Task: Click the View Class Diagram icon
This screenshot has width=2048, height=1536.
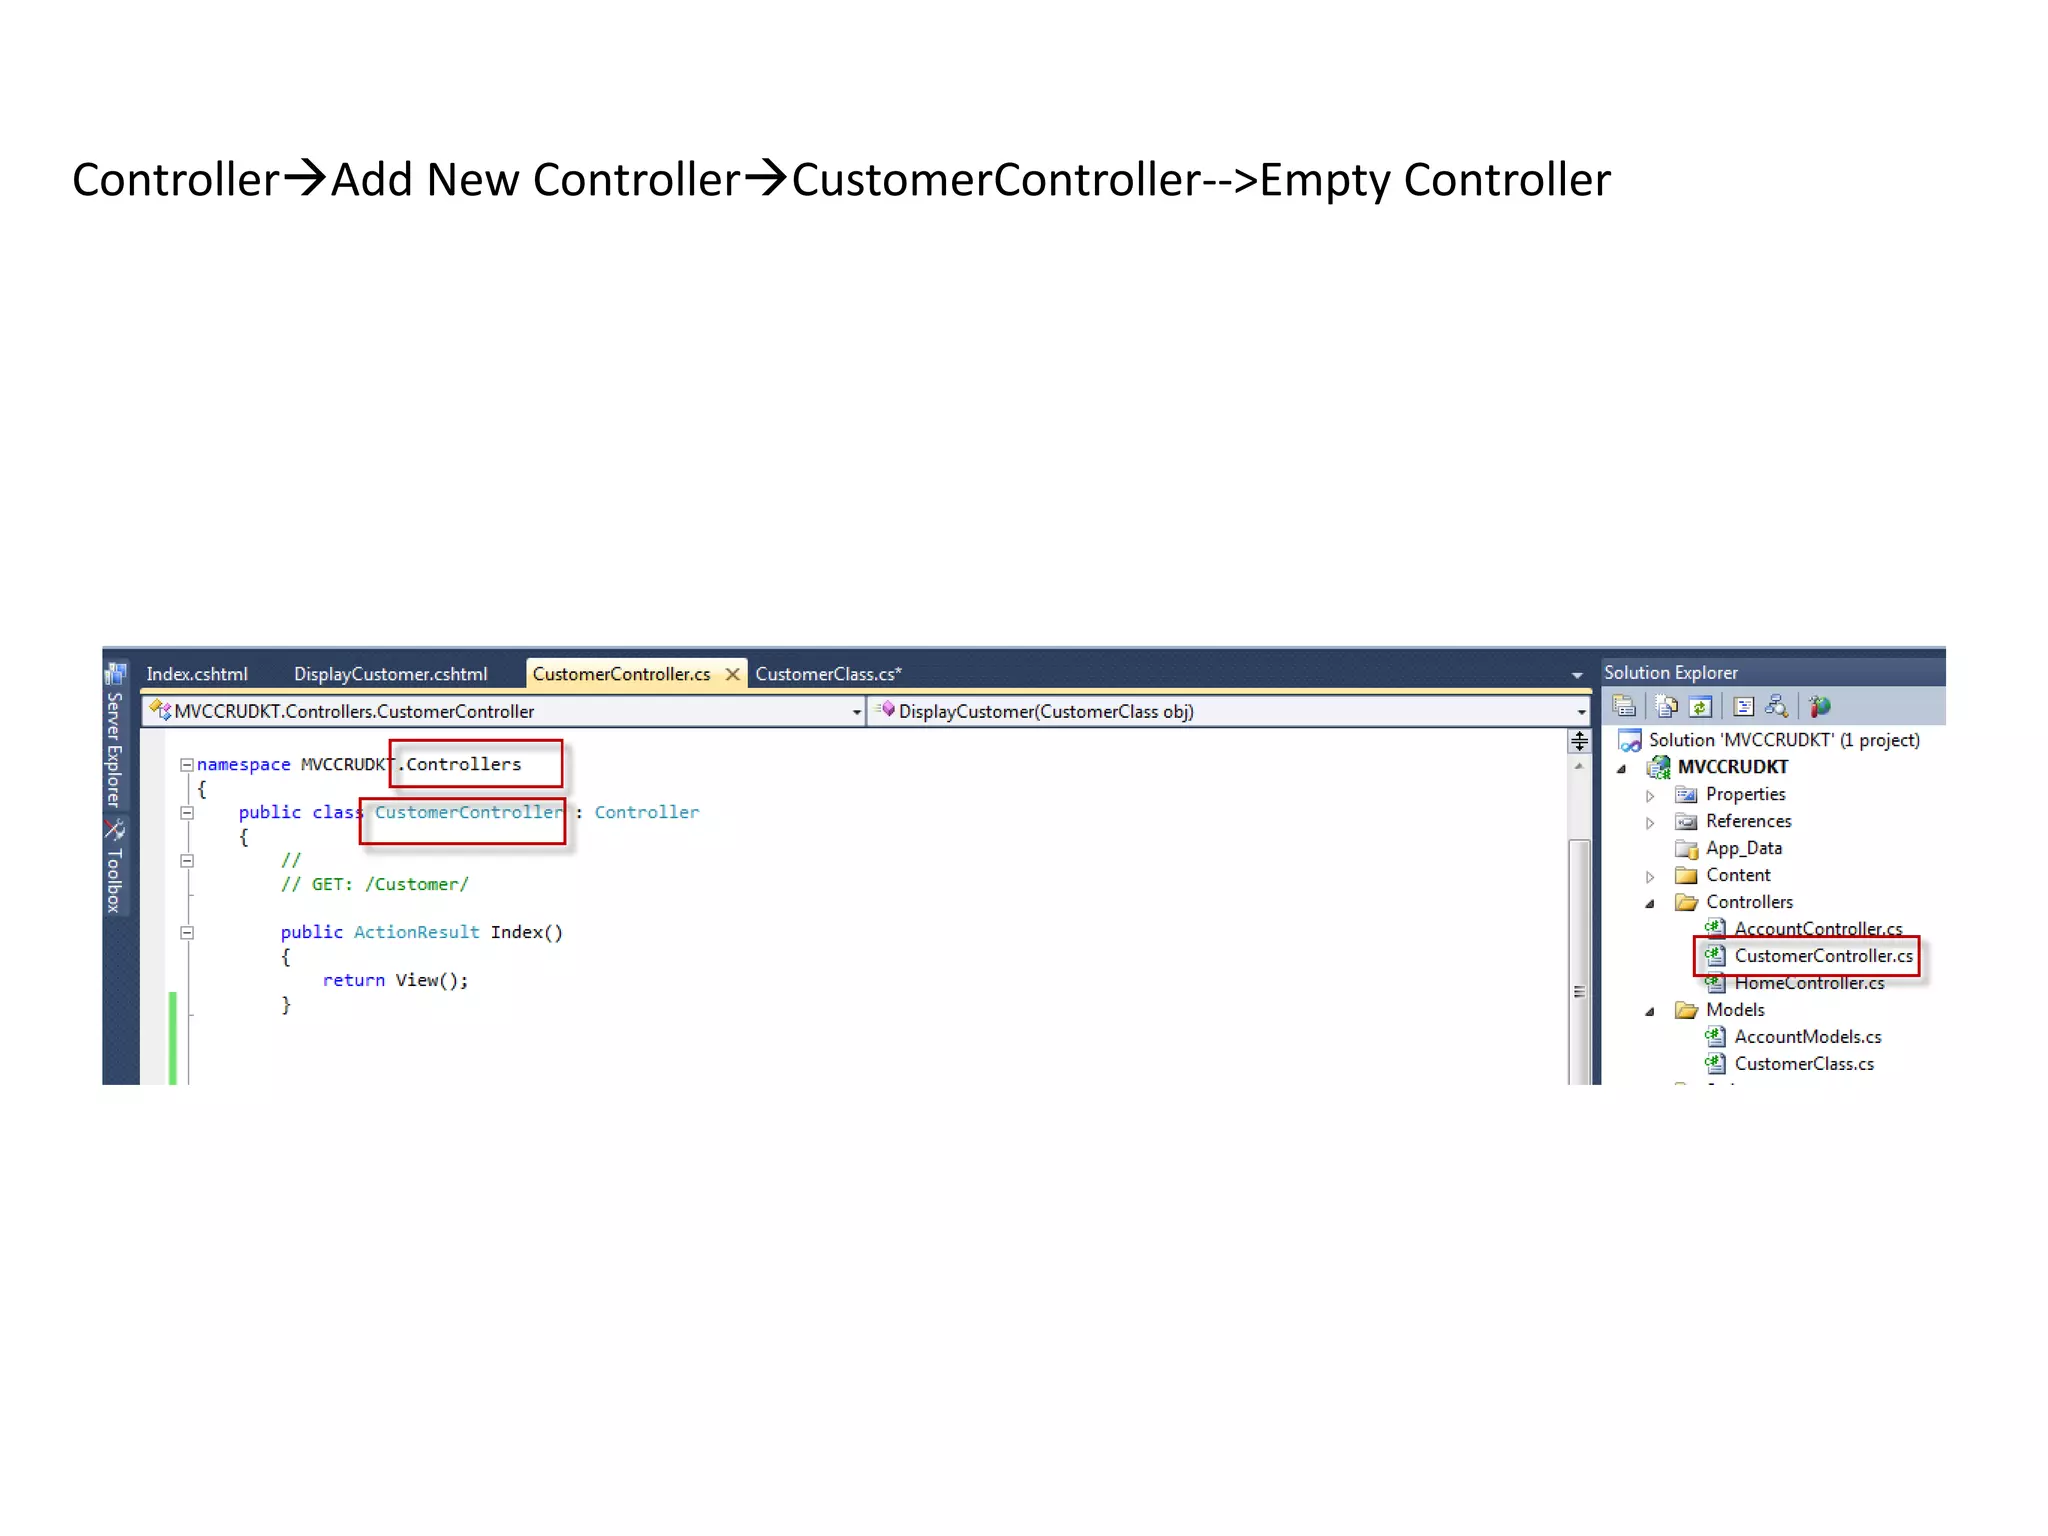Action: [x=1776, y=707]
